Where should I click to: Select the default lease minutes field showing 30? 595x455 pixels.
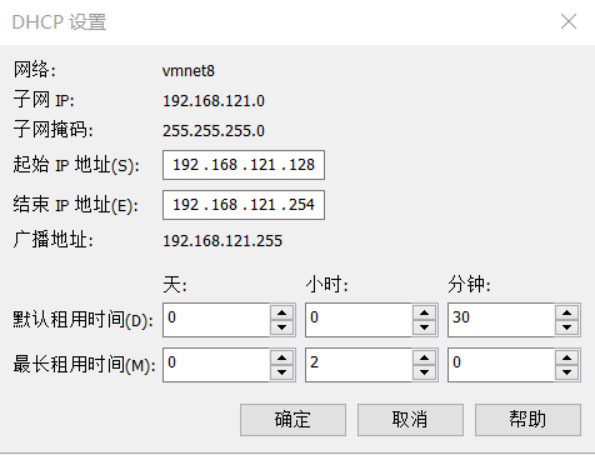(501, 320)
